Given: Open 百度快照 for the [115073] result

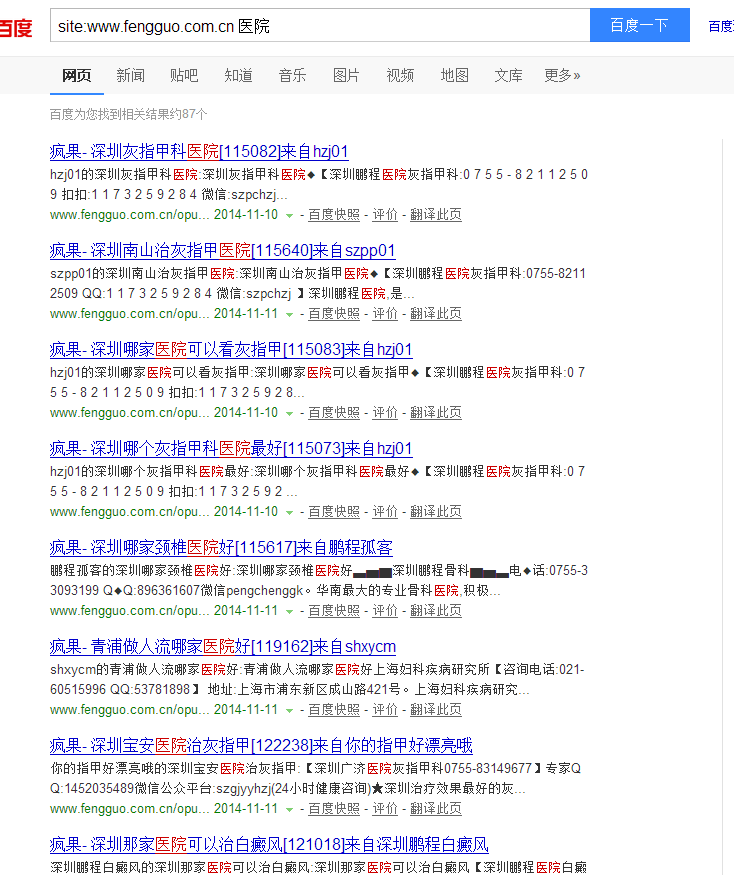Looking at the screenshot, I should click(334, 512).
